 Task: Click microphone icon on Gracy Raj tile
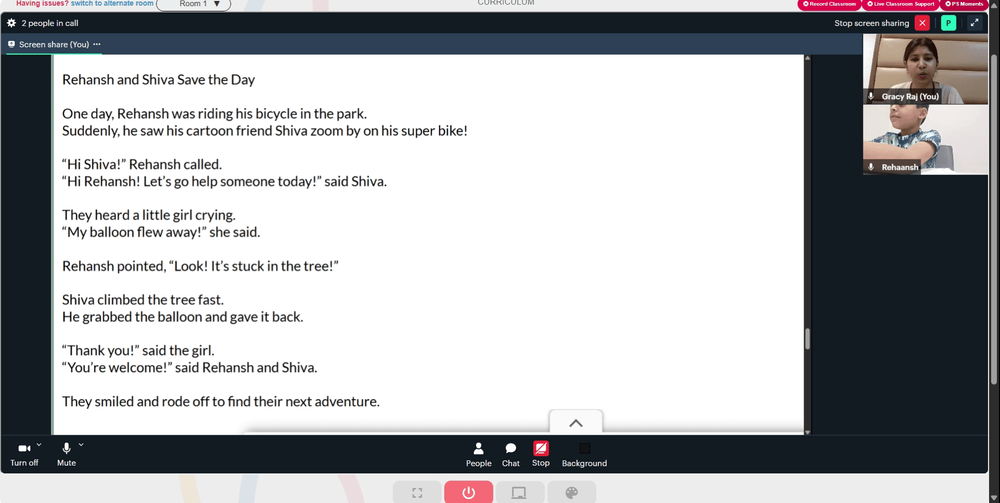[x=871, y=96]
